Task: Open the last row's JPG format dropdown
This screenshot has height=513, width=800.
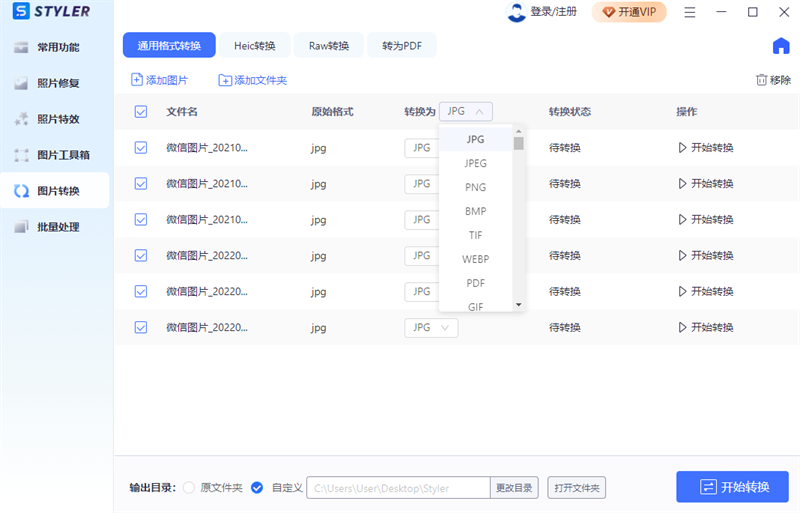Action: [431, 327]
